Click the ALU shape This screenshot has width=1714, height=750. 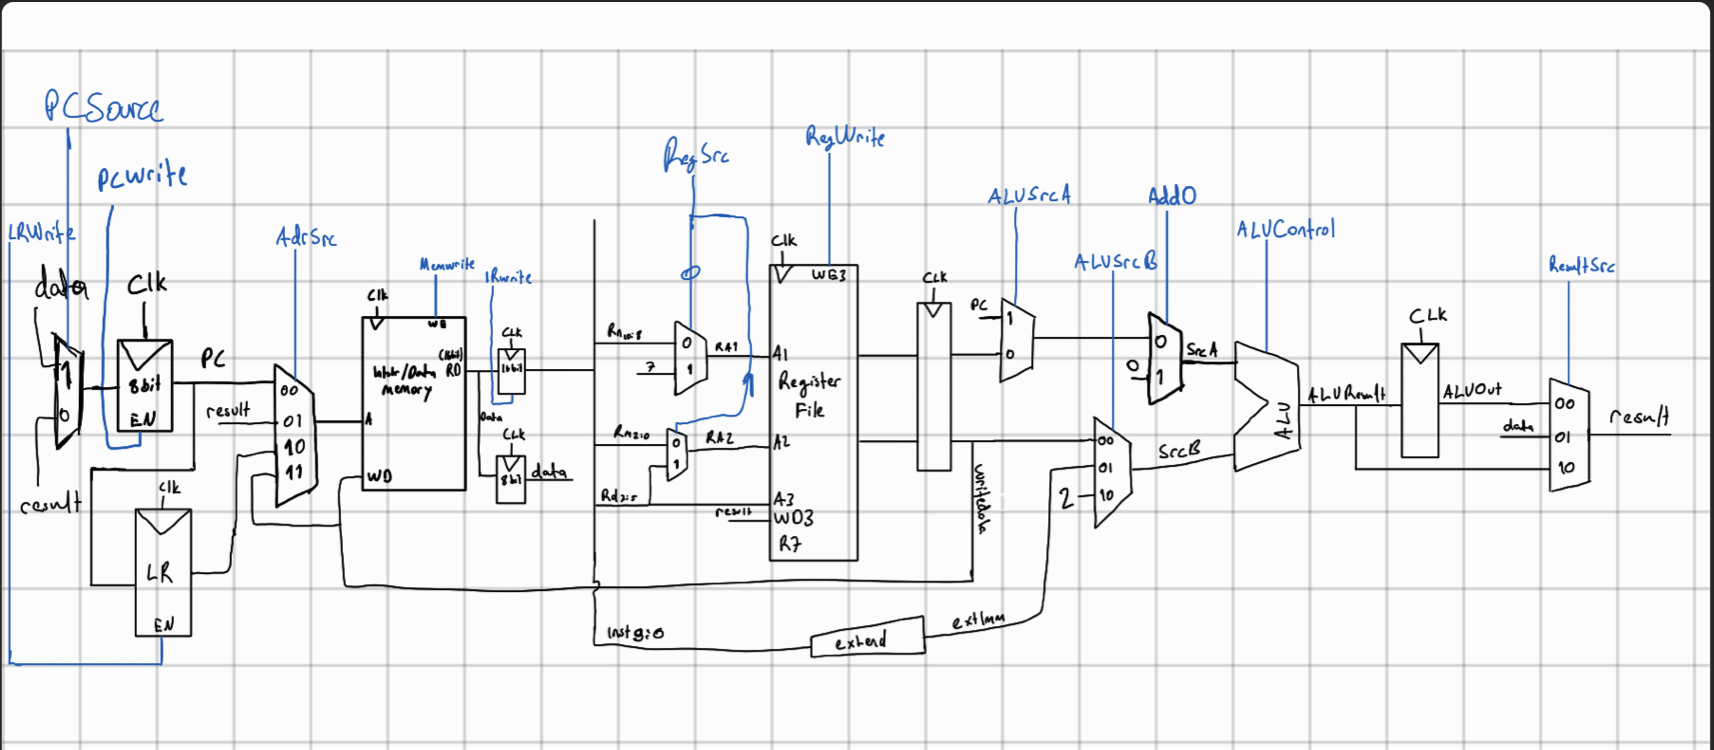pos(1267,406)
